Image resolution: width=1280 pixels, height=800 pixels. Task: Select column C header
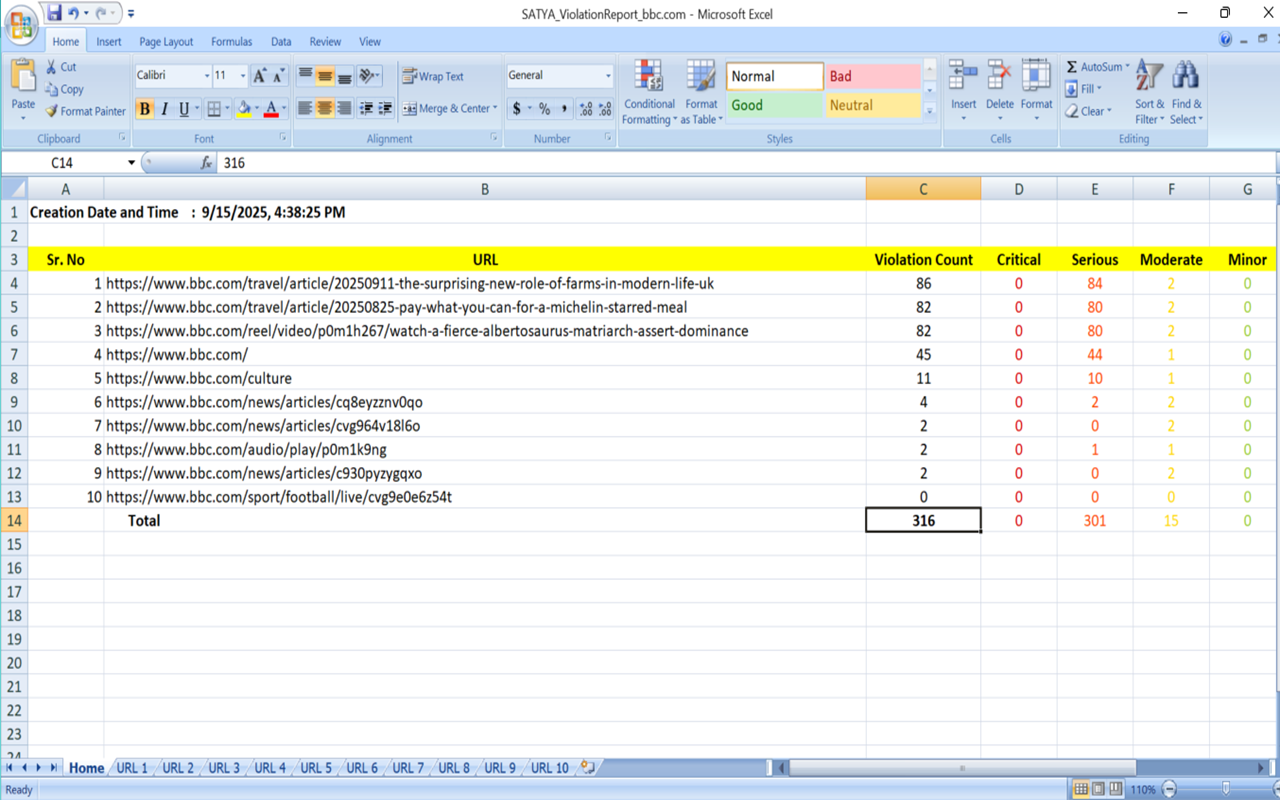tap(923, 189)
